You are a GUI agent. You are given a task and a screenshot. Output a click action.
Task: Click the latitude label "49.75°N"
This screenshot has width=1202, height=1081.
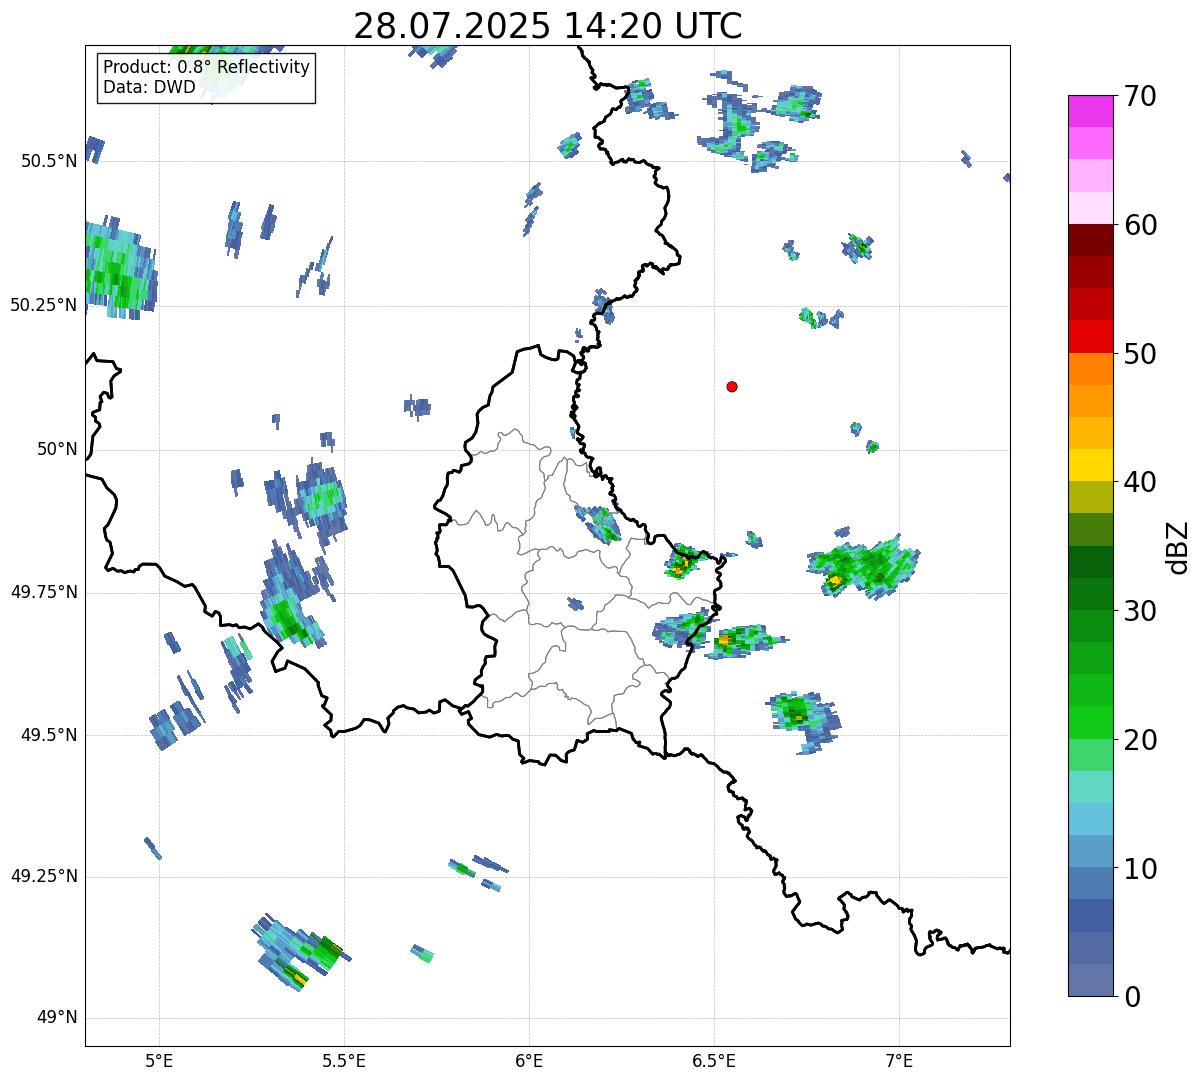[x=43, y=592]
